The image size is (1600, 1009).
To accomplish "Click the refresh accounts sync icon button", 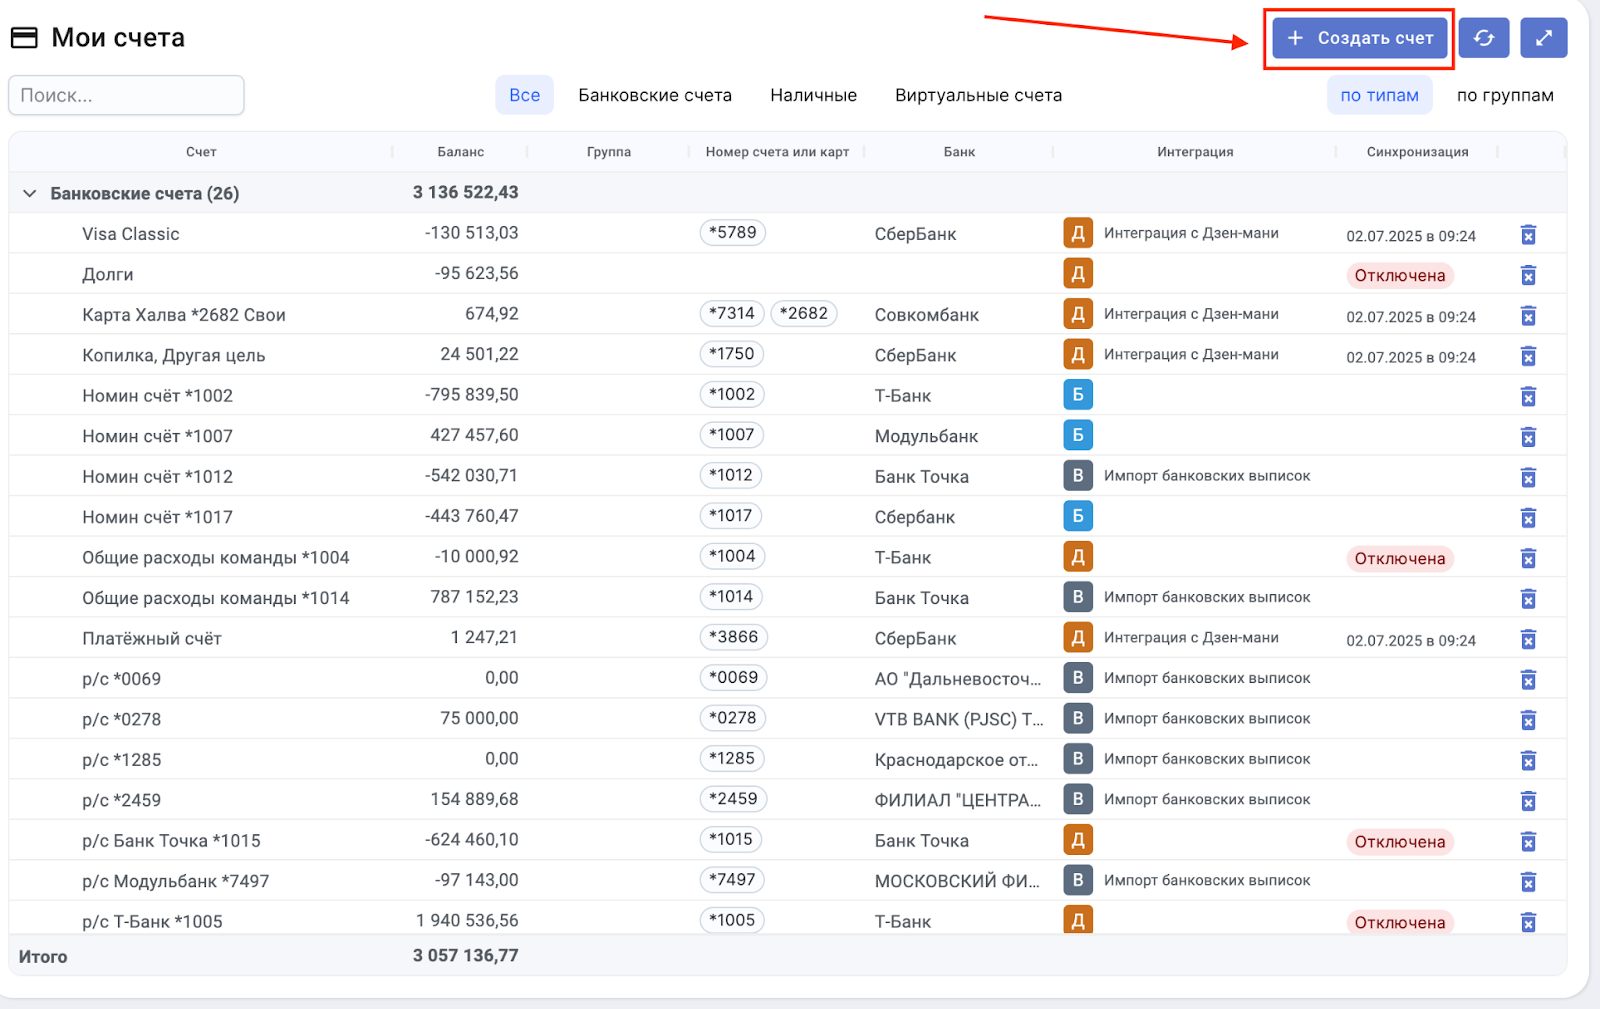I will [1483, 38].
